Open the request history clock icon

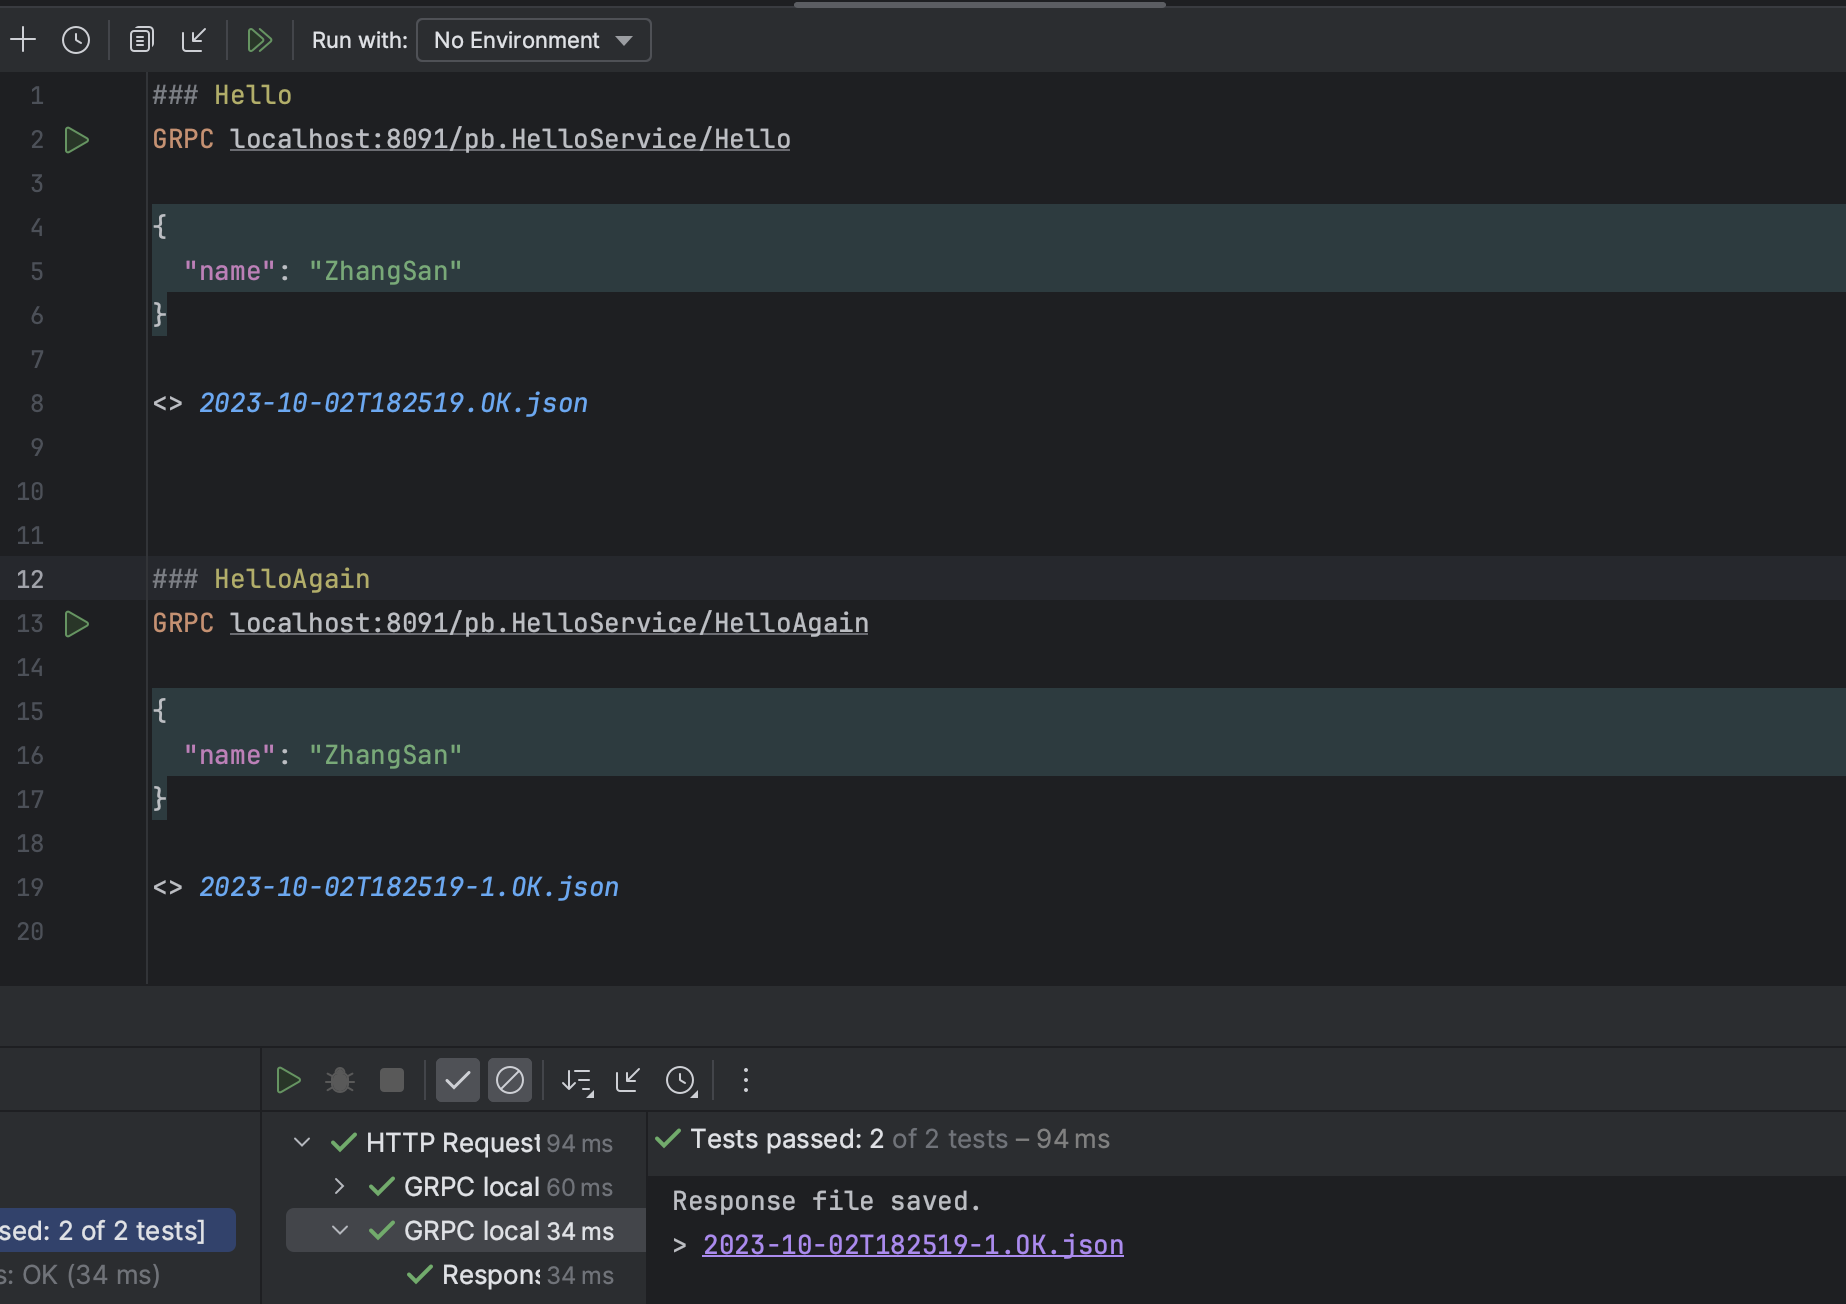tap(76, 40)
